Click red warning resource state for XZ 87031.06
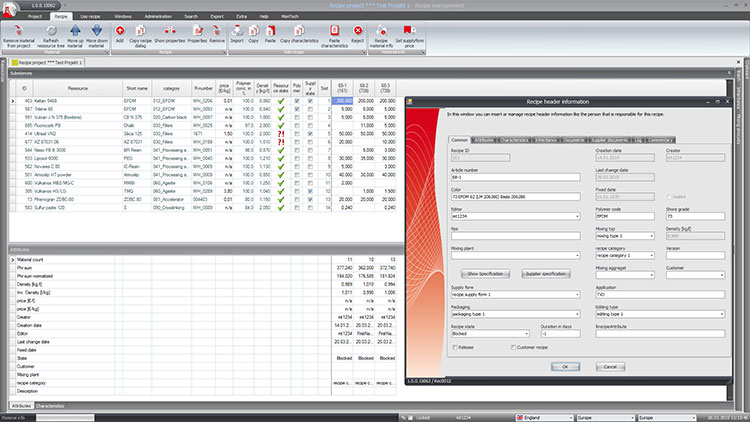The width and height of the screenshot is (750, 422). pos(281,142)
